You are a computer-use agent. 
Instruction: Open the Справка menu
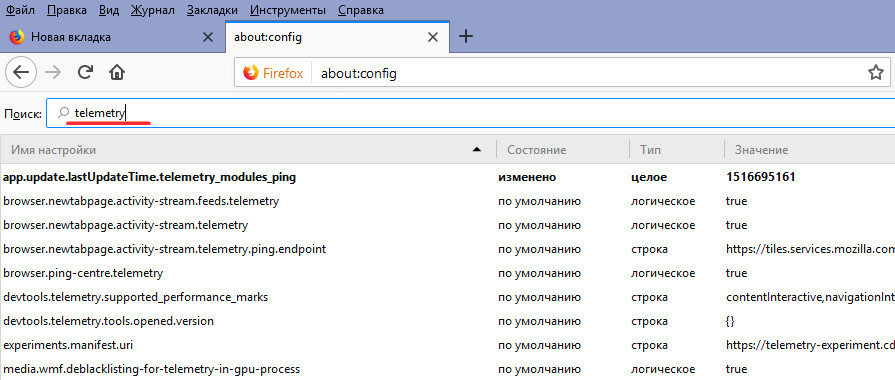(361, 10)
